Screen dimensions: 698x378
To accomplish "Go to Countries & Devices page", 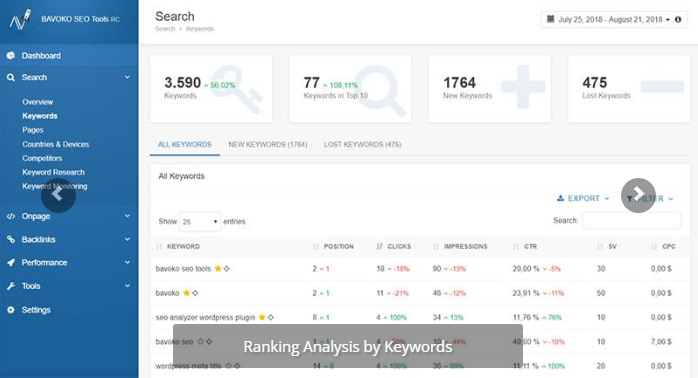I will [x=56, y=144].
